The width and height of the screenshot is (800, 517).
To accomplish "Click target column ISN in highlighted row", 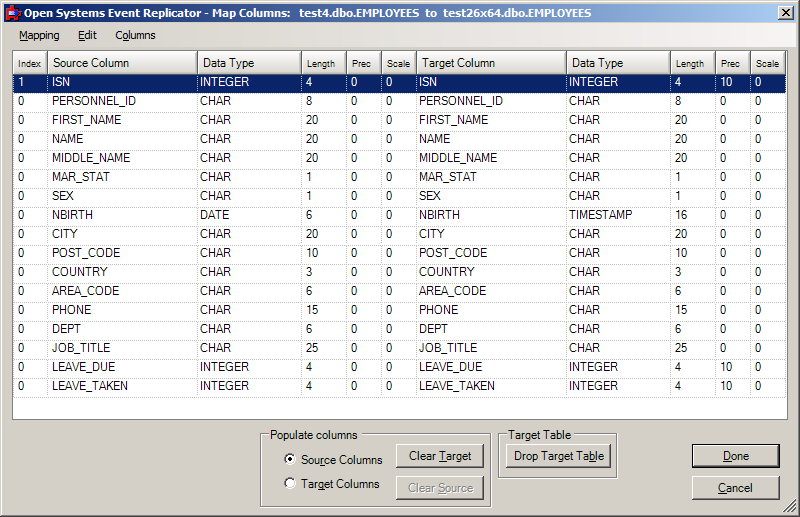I will click(x=428, y=82).
